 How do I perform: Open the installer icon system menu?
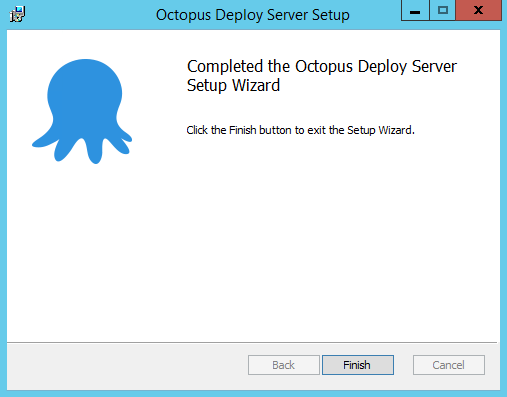pos(17,14)
